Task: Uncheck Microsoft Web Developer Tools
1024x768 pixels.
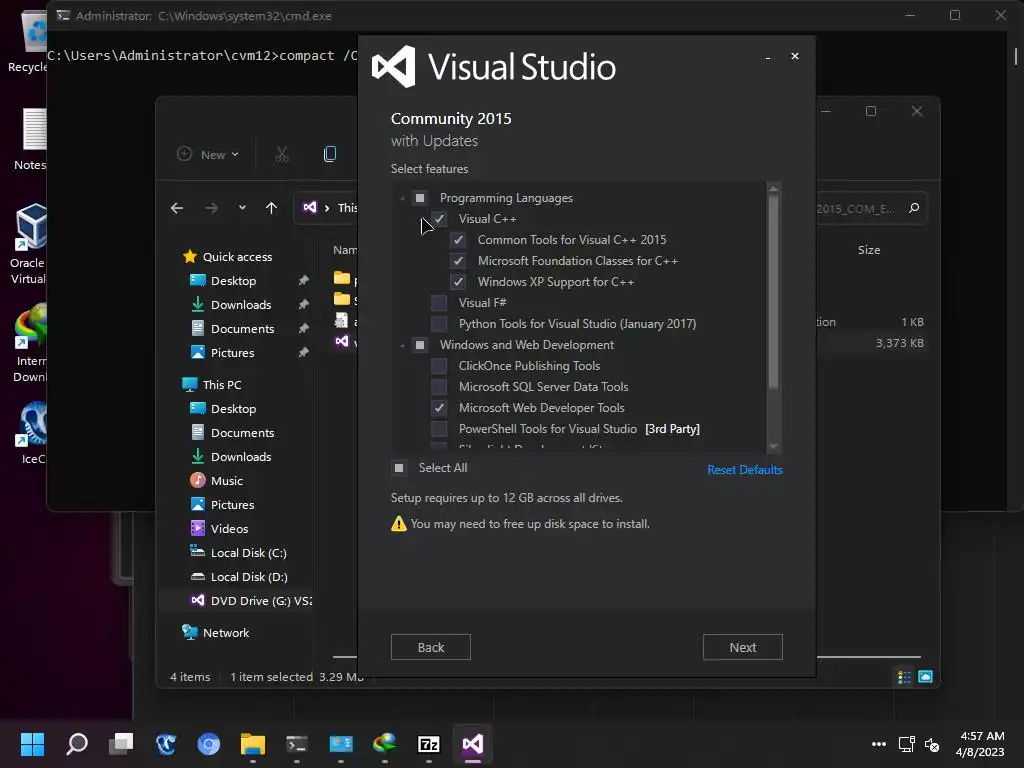Action: (x=440, y=408)
